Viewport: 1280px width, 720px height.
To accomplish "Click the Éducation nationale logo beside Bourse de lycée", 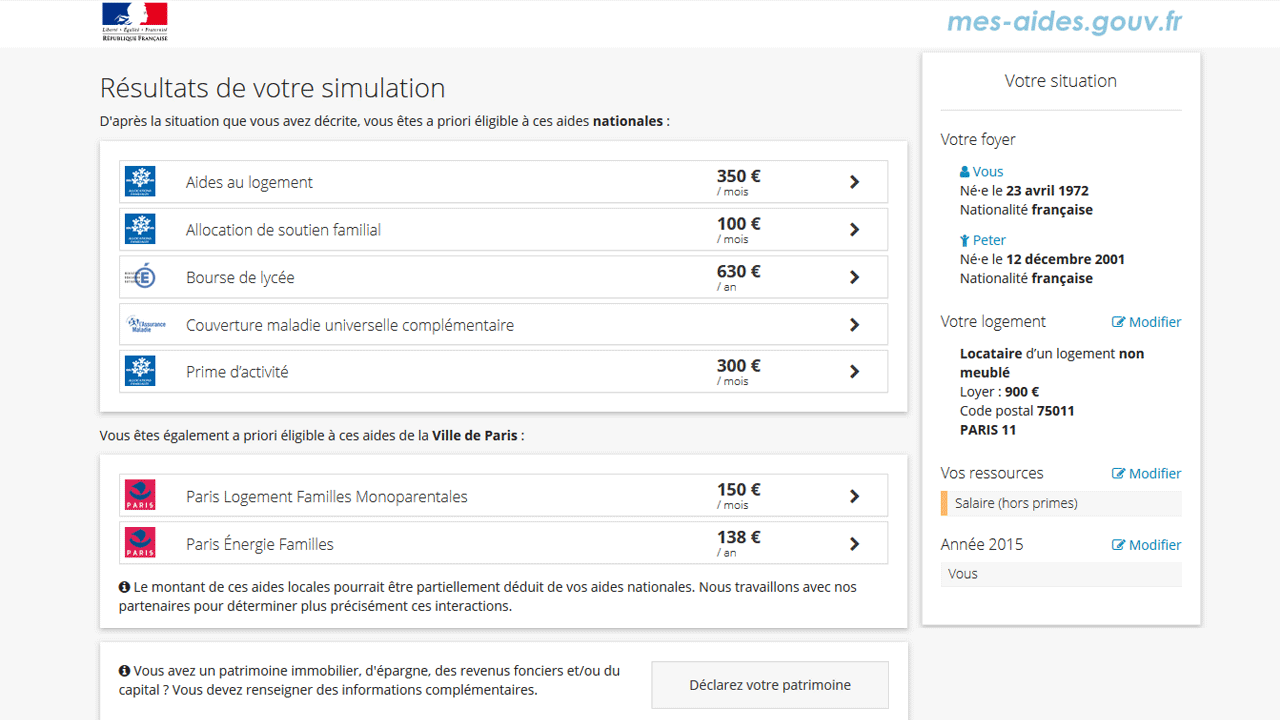I will pos(140,277).
